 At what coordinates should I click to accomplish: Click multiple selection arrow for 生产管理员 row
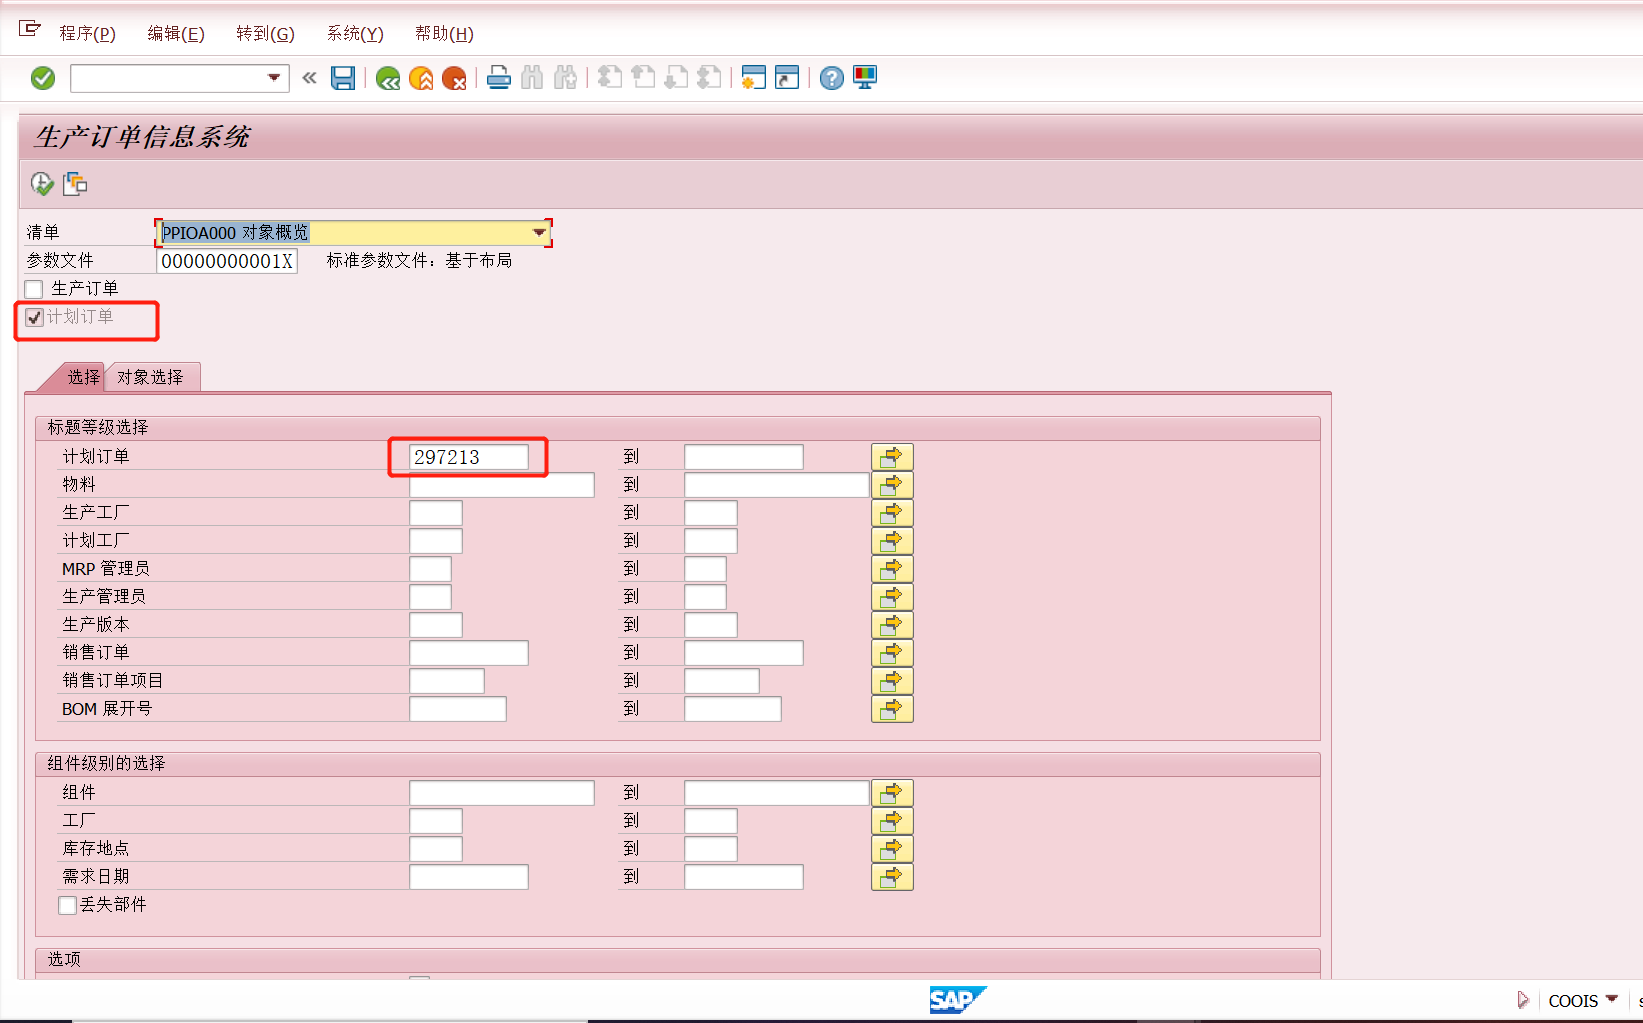tap(892, 597)
